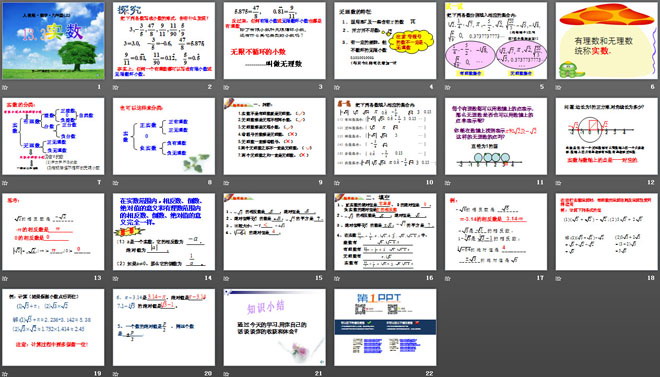This screenshot has width=660, height=377.
Task: Select slide 20 absolute value exercise
Action: 164,327
